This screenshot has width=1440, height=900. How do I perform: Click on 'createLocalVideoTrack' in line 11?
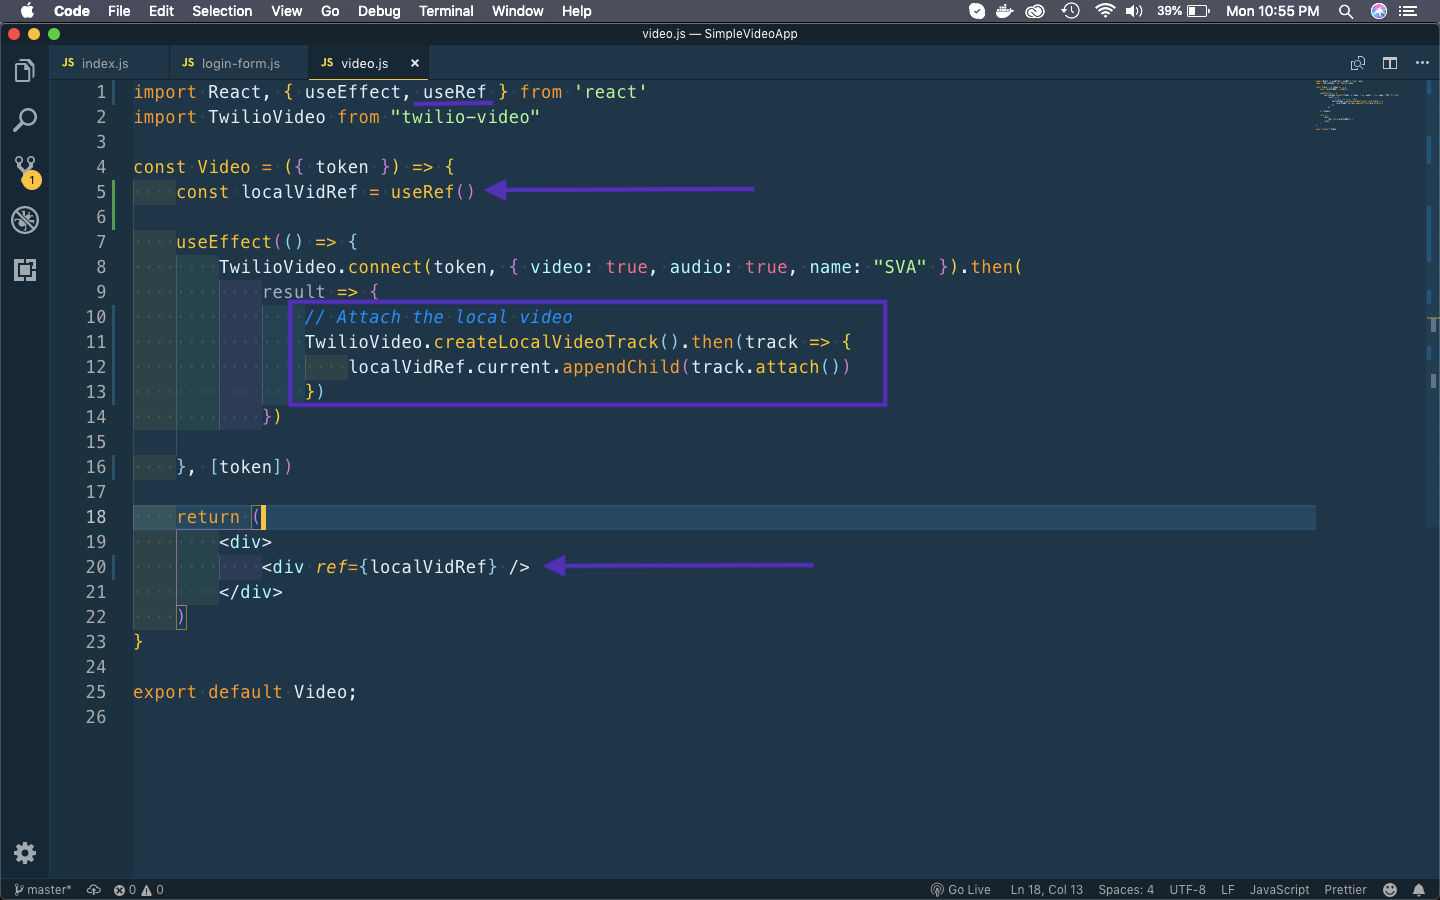(x=546, y=342)
